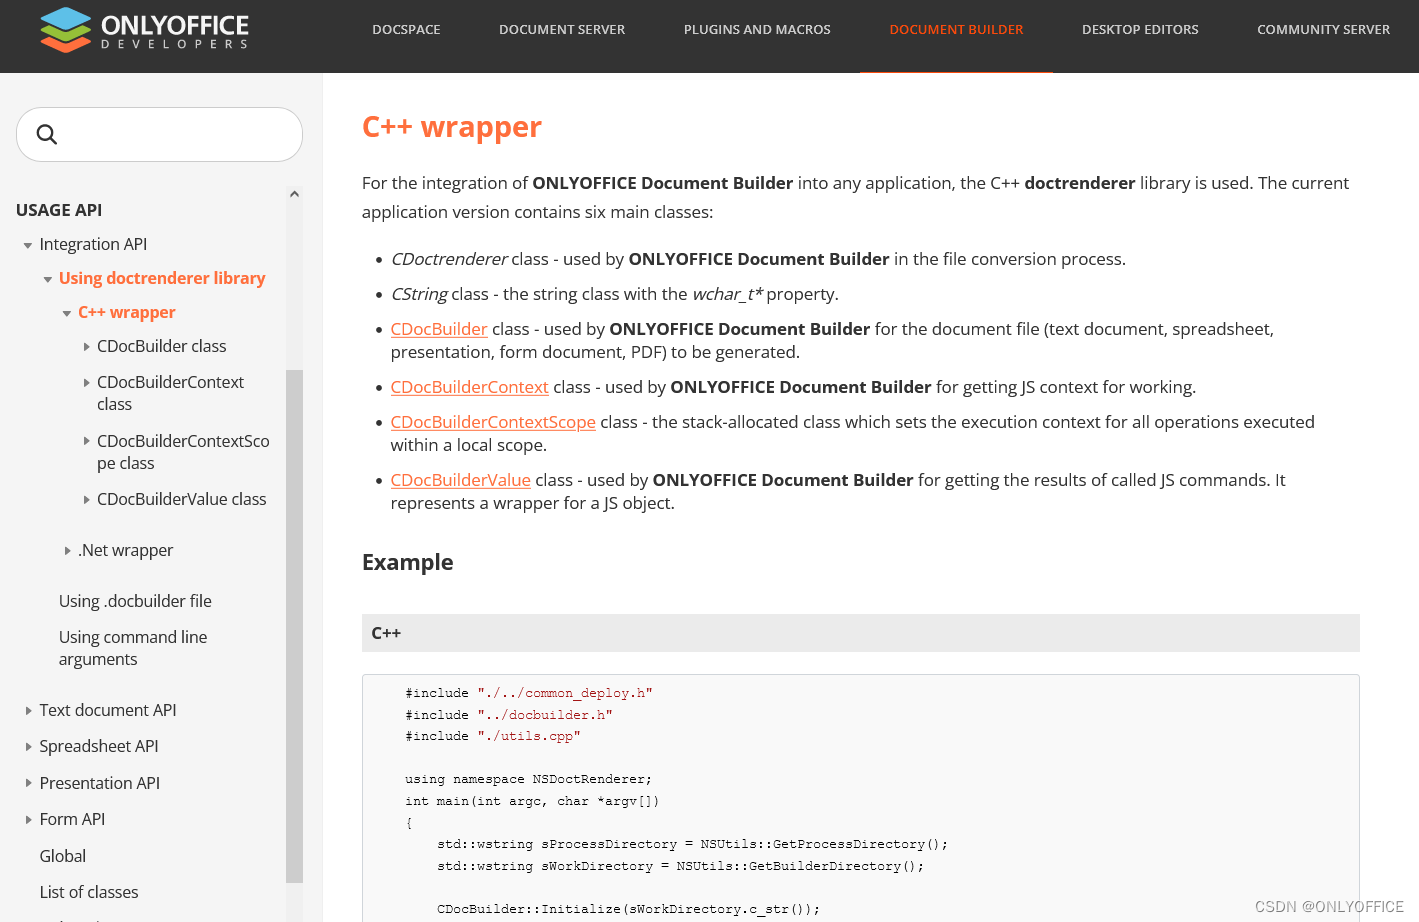
Task: Click the ONLYOFFICE Developers logo
Action: pos(145,30)
